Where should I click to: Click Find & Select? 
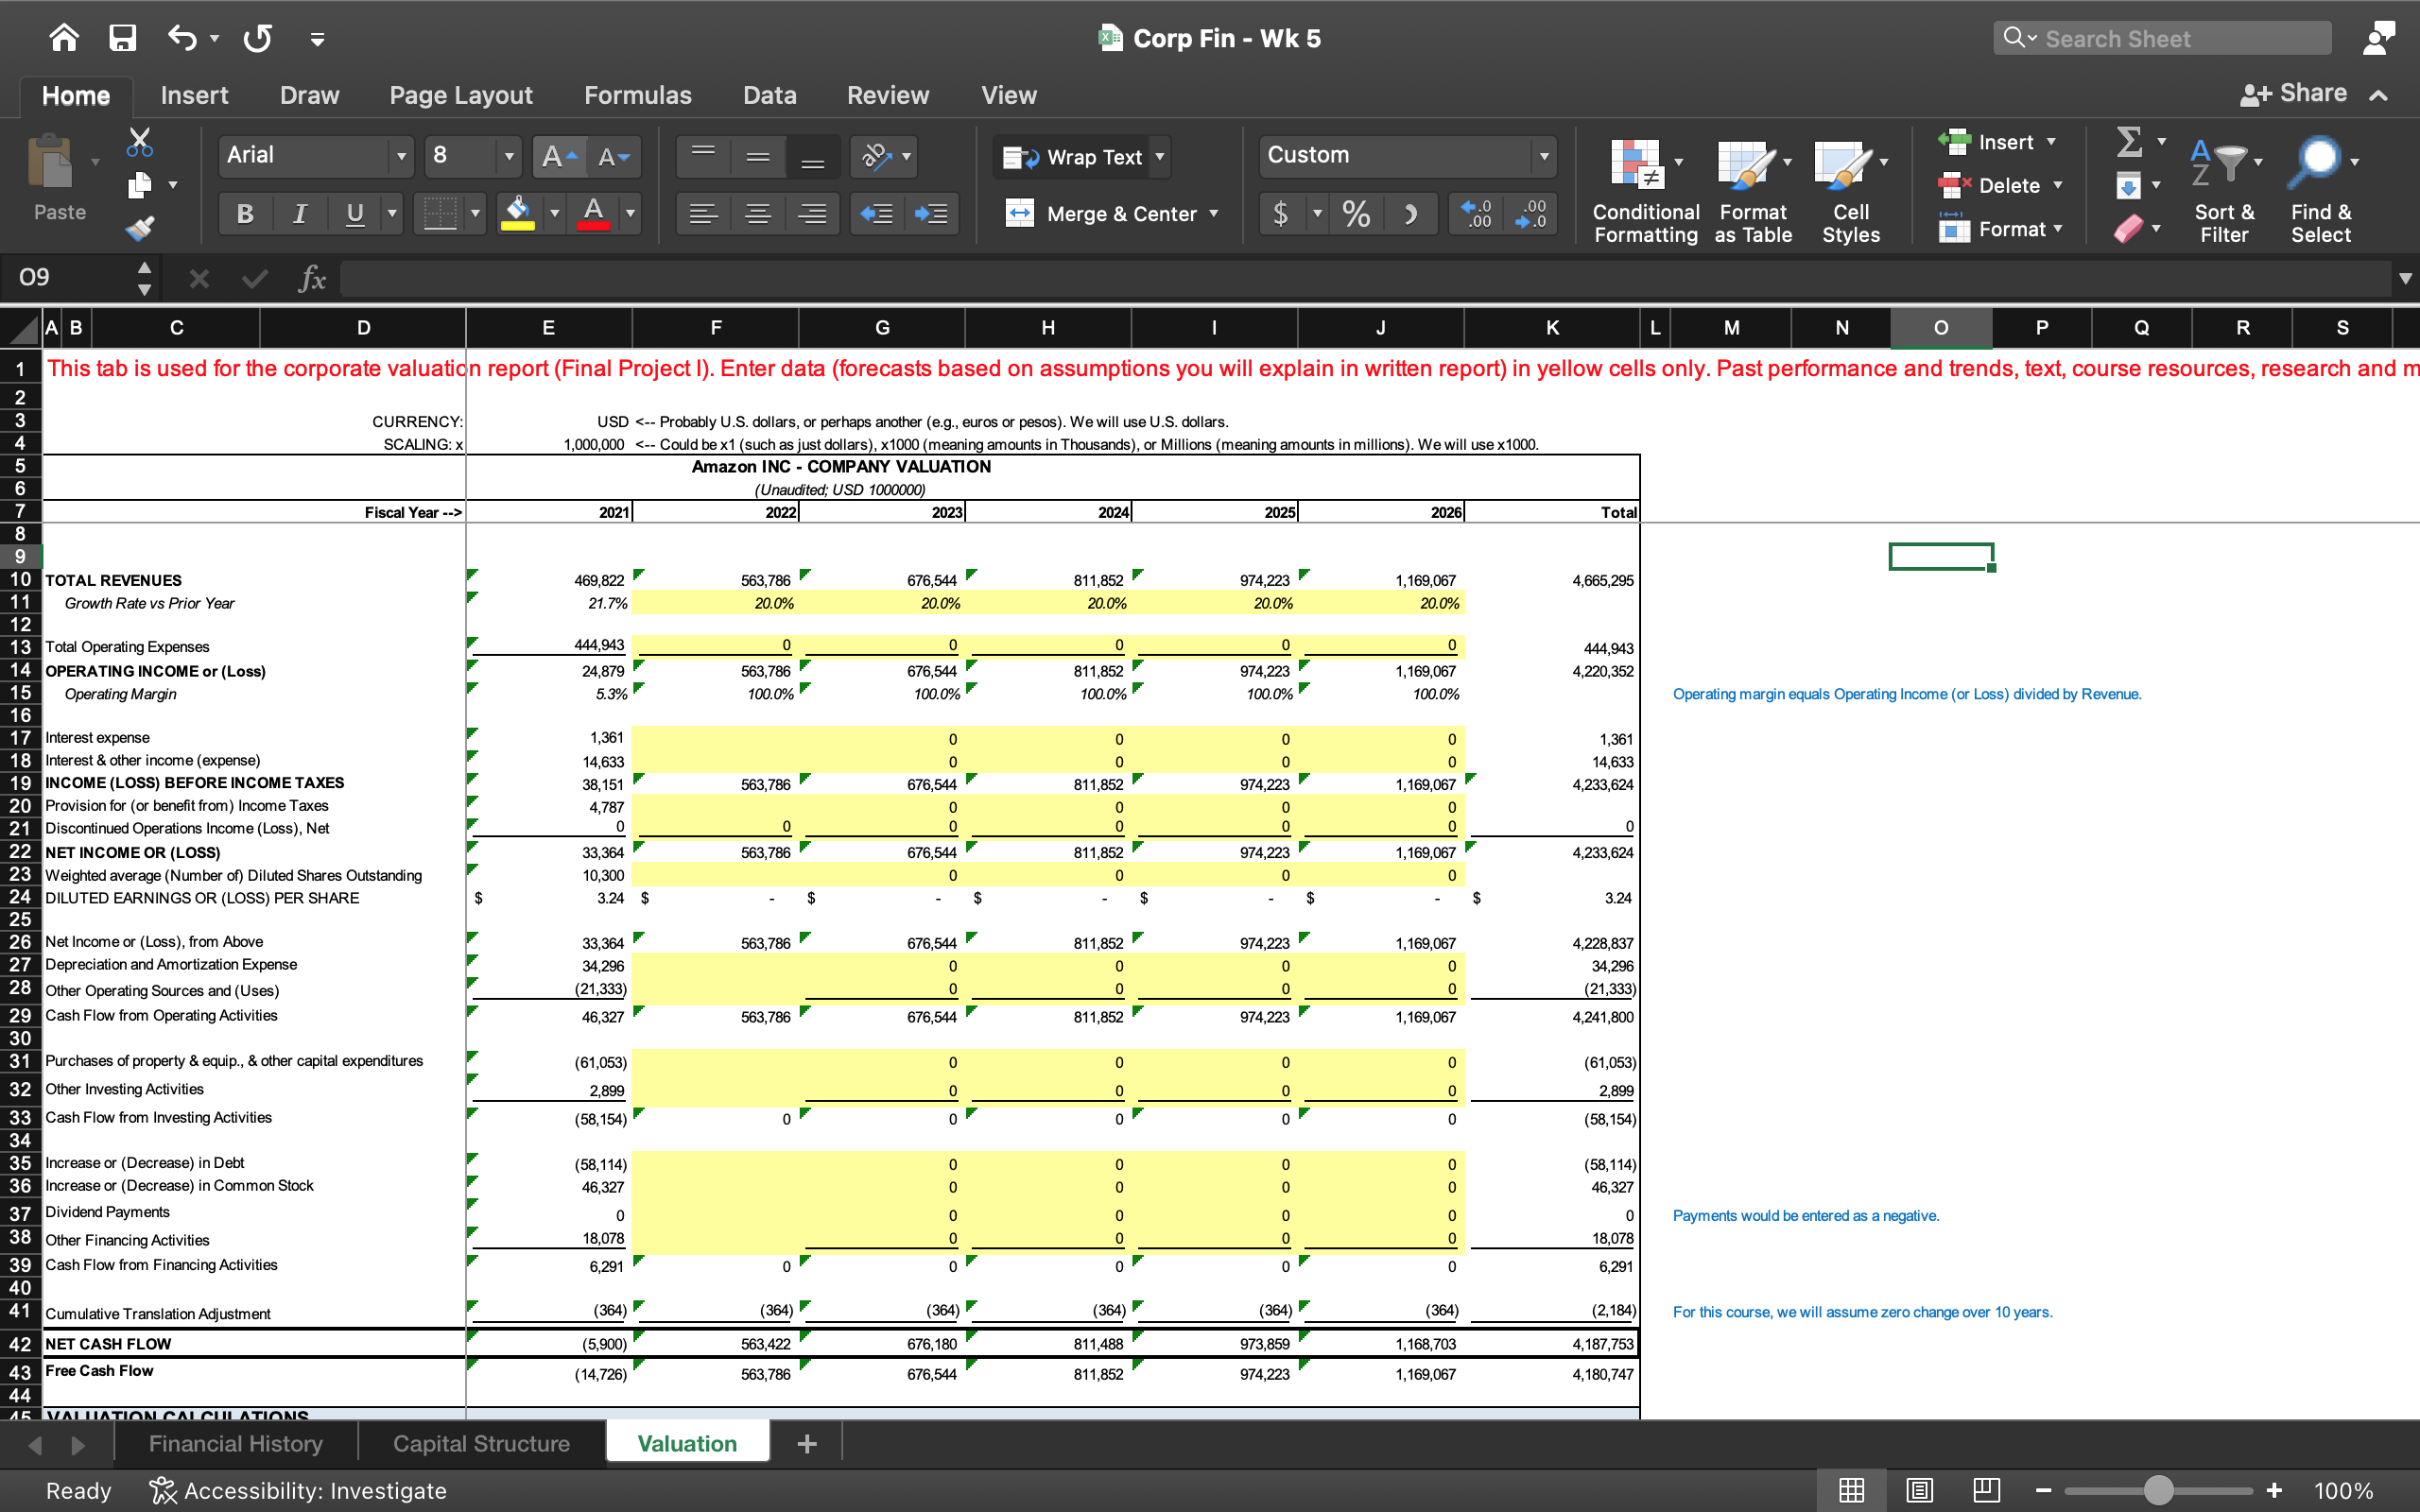2319,190
